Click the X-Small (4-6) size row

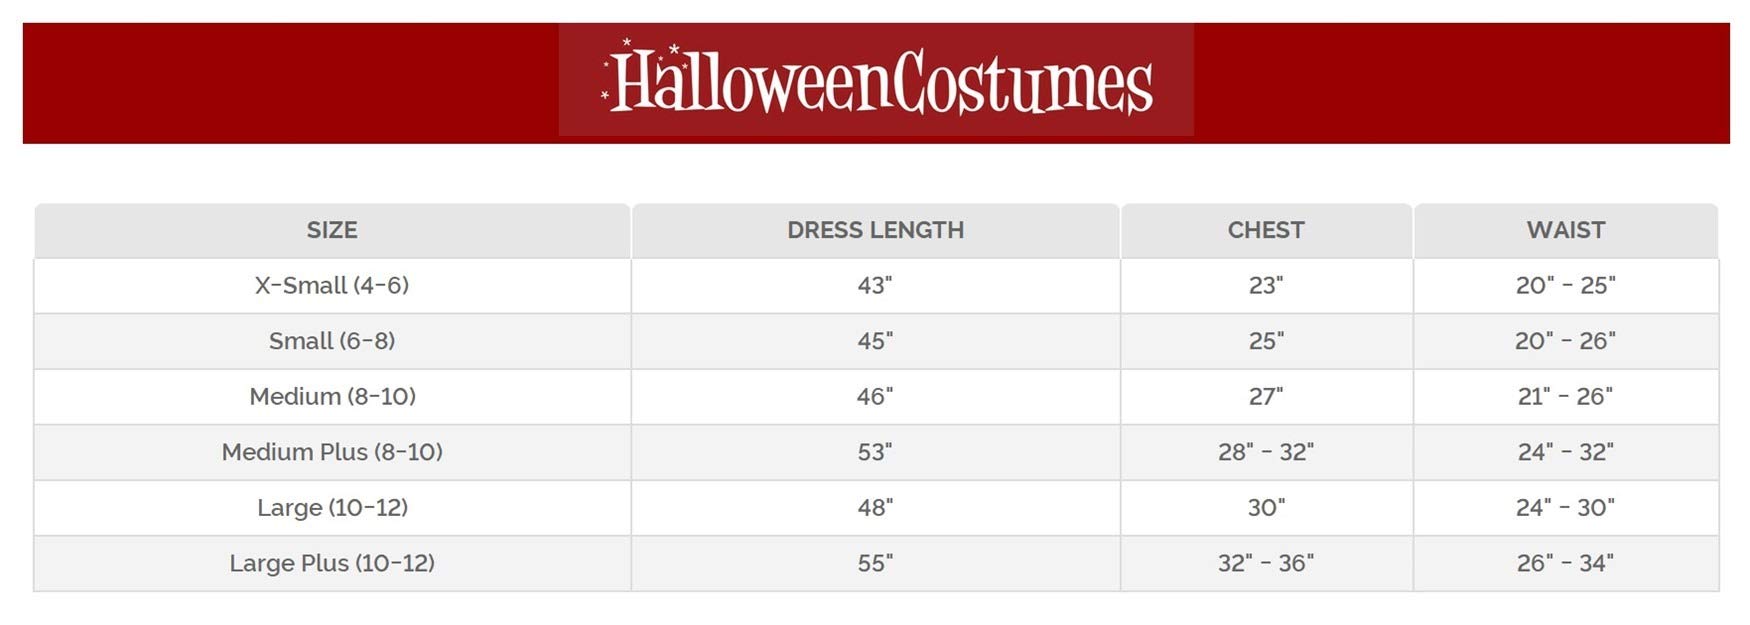pos(332,286)
